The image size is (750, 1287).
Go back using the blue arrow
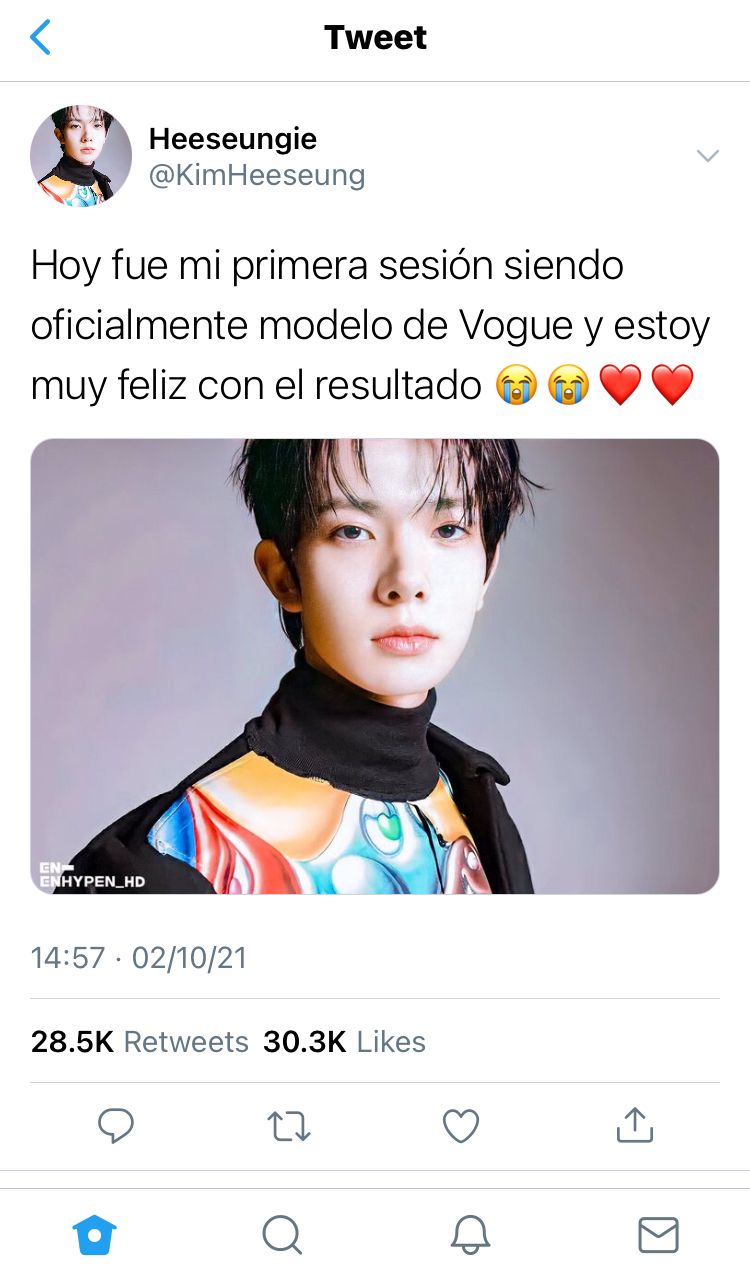pos(40,38)
